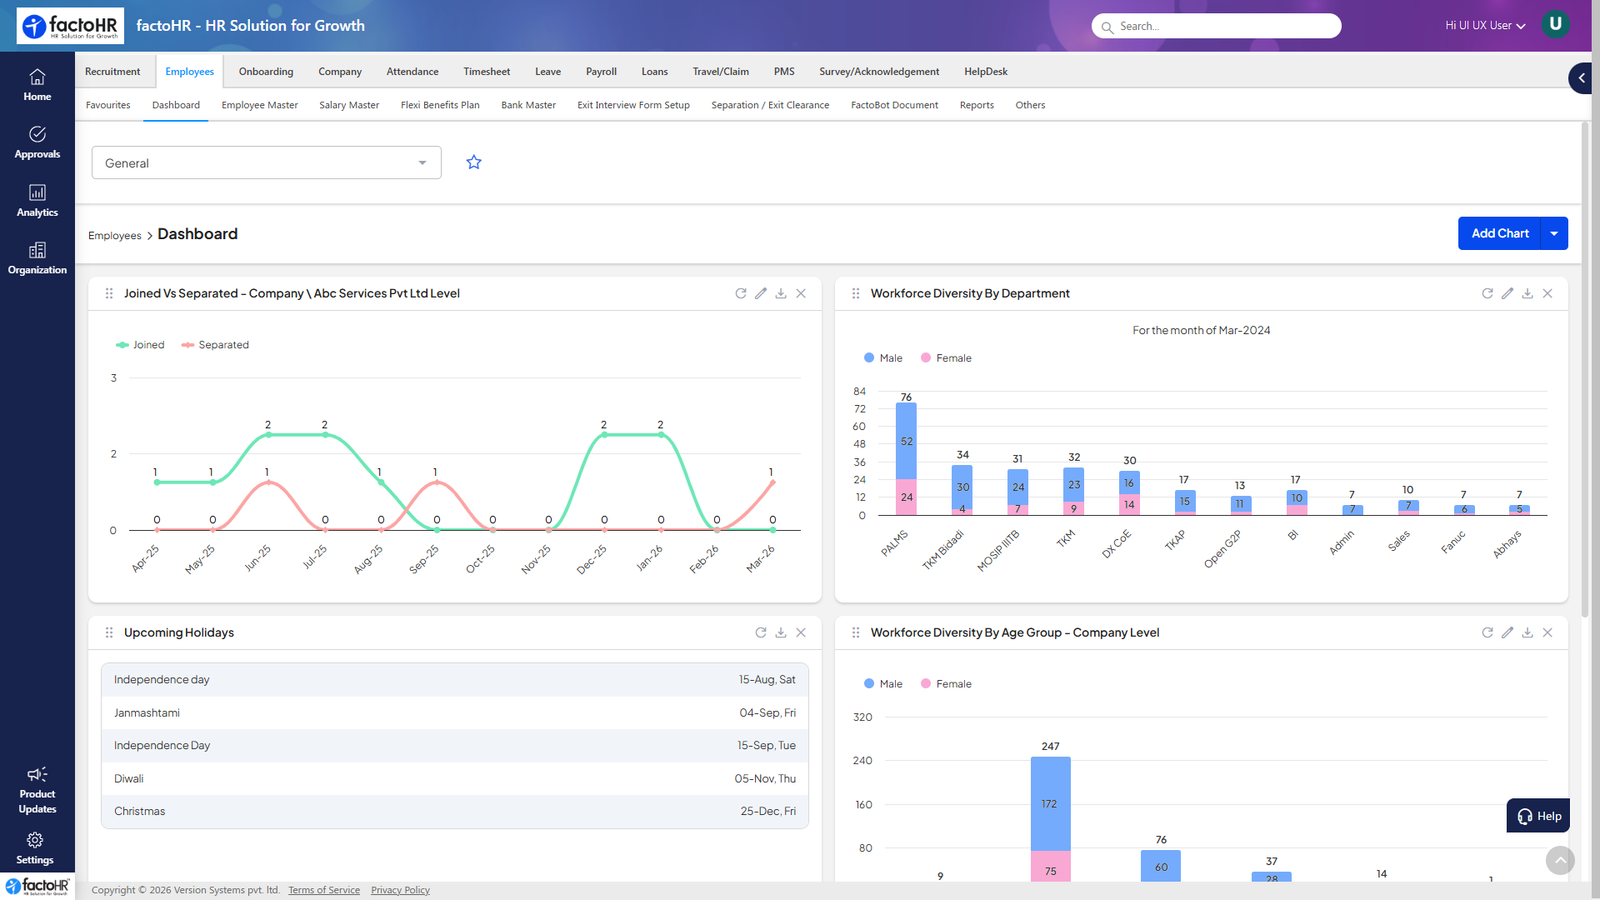Select the Christmas holiday row

coord(455,811)
